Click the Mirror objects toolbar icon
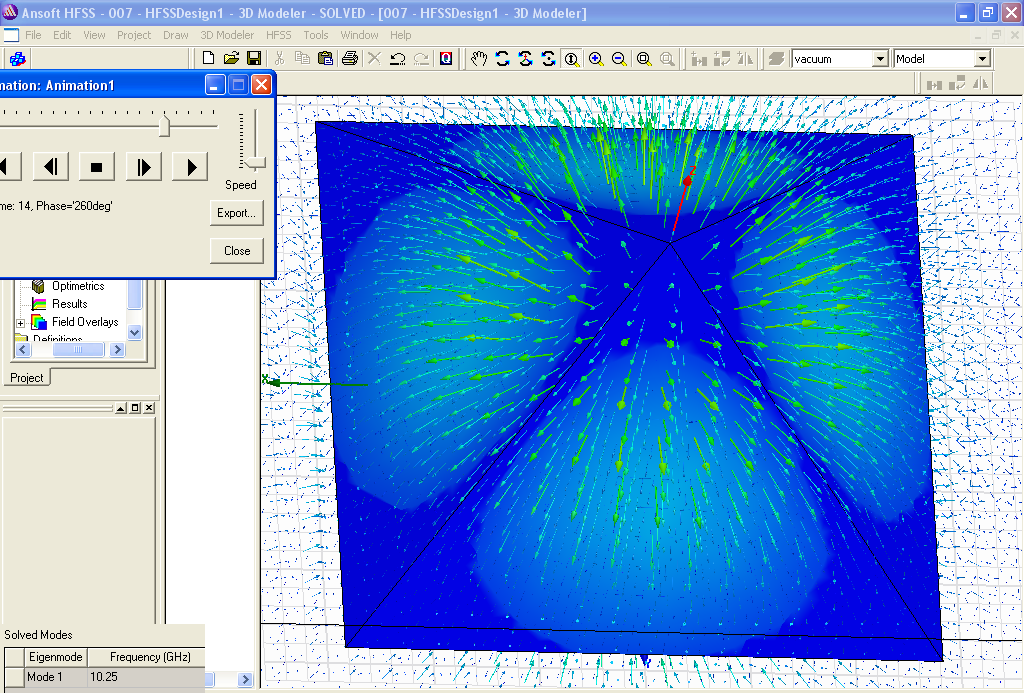The height and width of the screenshot is (693, 1024). pos(744,59)
